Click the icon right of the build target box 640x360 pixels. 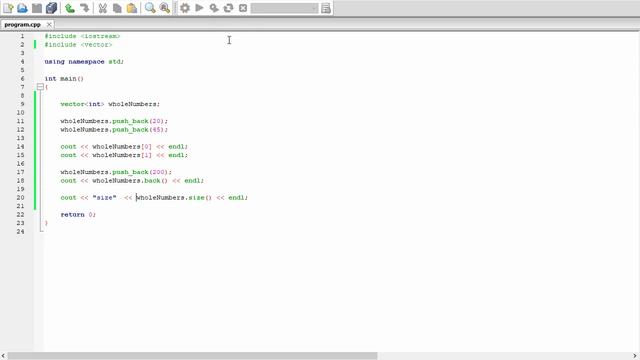326,8
